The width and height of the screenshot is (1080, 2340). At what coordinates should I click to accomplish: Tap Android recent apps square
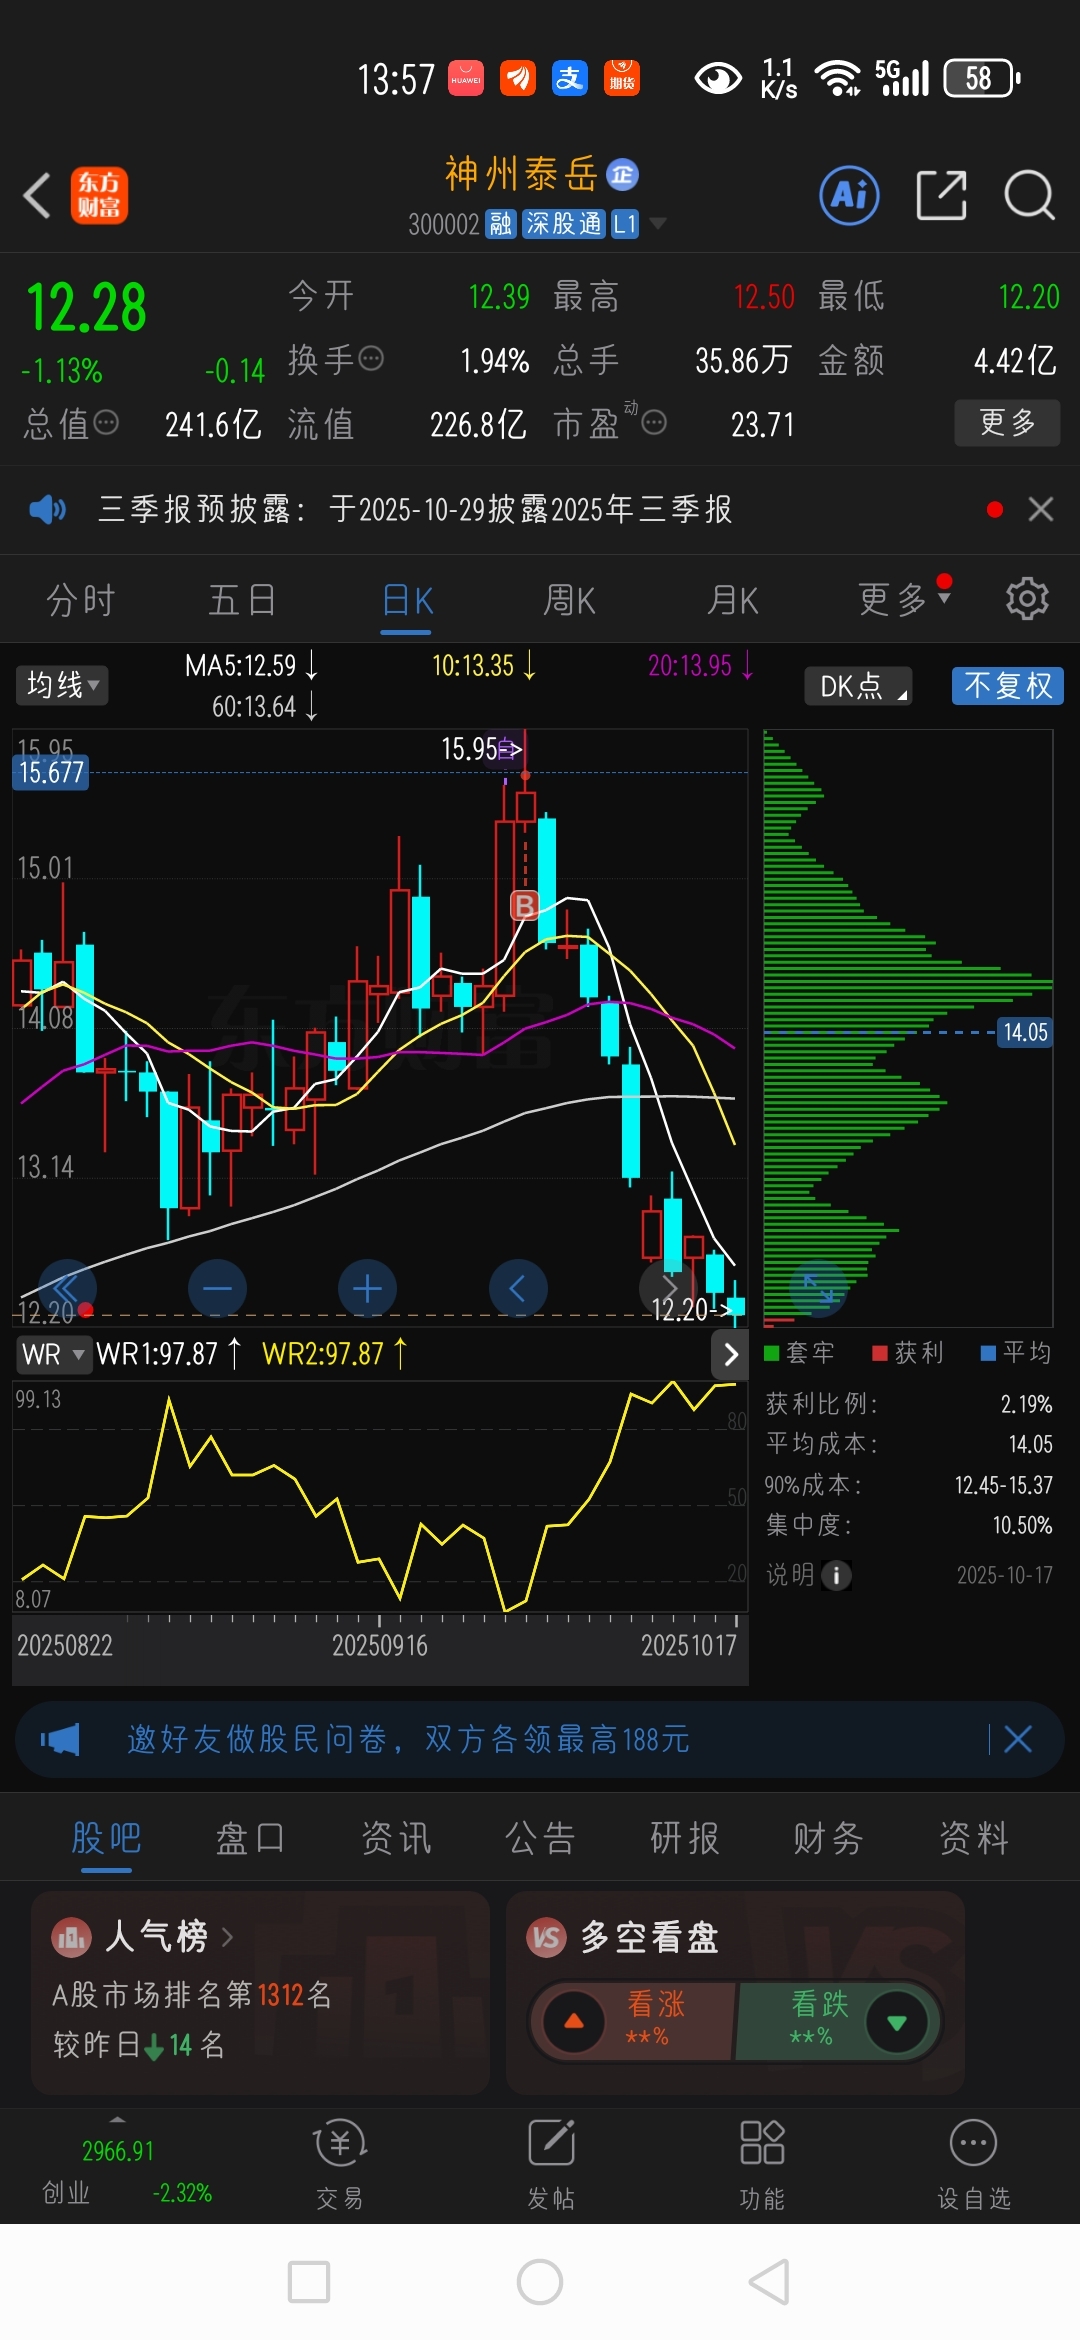point(309,2282)
